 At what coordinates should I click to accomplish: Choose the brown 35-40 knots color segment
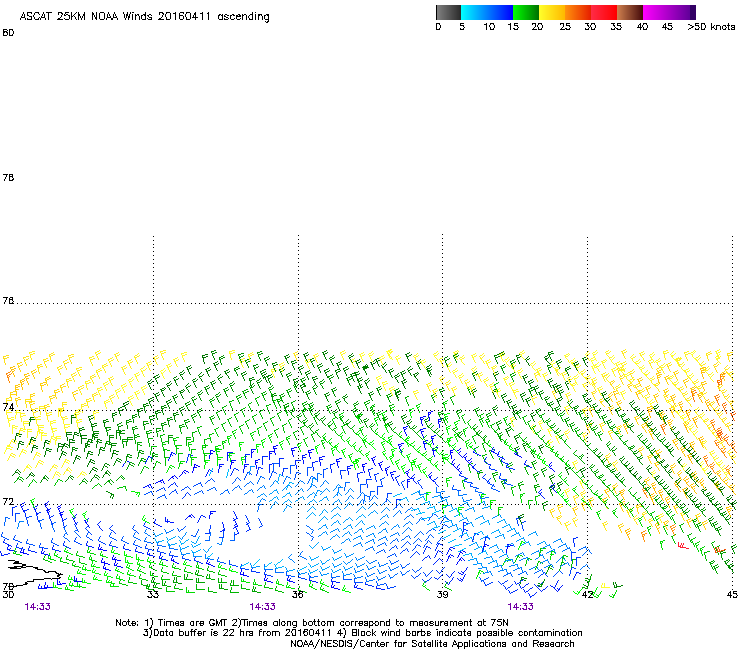pyautogui.click(x=630, y=12)
